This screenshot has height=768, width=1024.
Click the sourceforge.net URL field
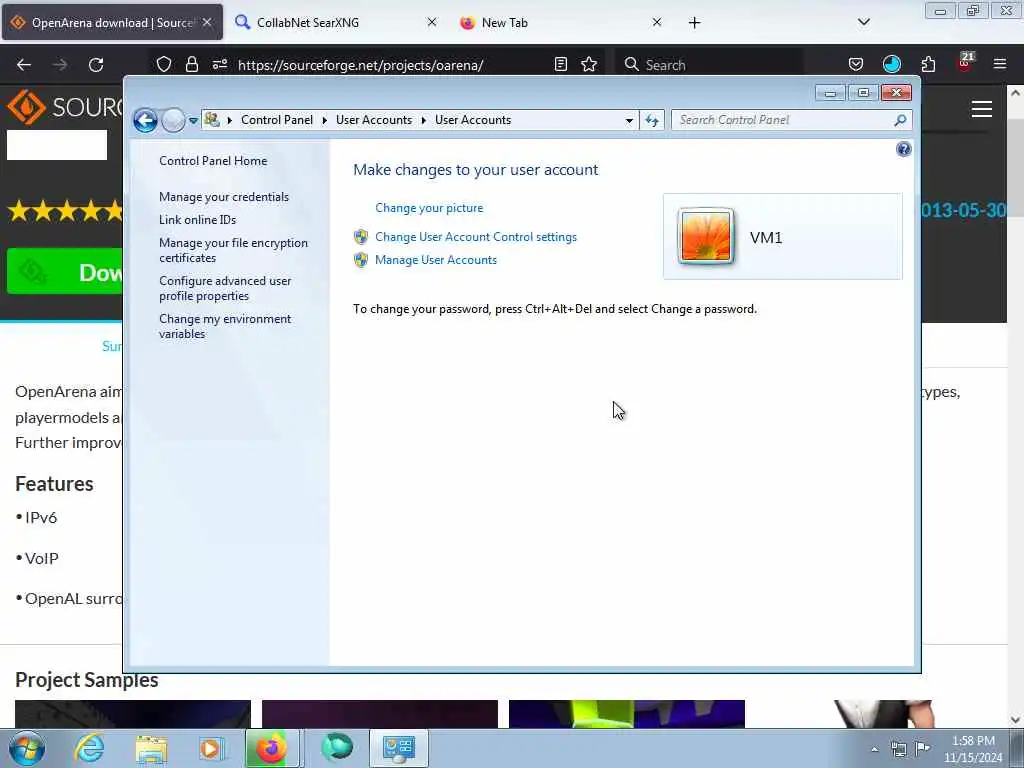coord(360,65)
